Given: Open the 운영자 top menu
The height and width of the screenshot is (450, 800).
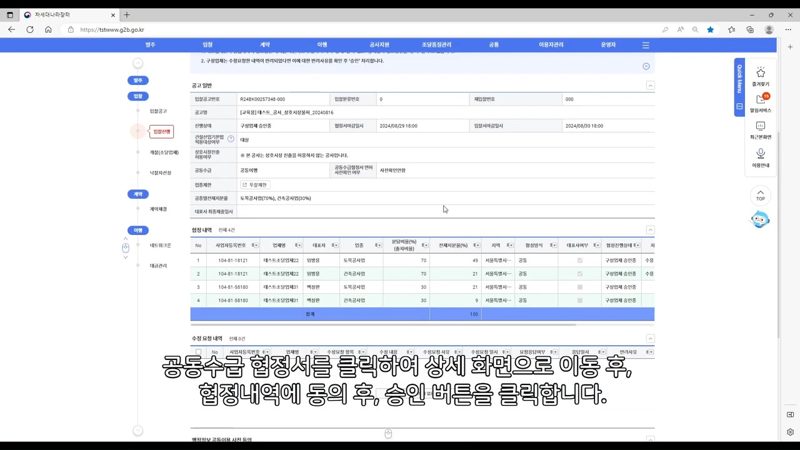Looking at the screenshot, I should [x=608, y=45].
